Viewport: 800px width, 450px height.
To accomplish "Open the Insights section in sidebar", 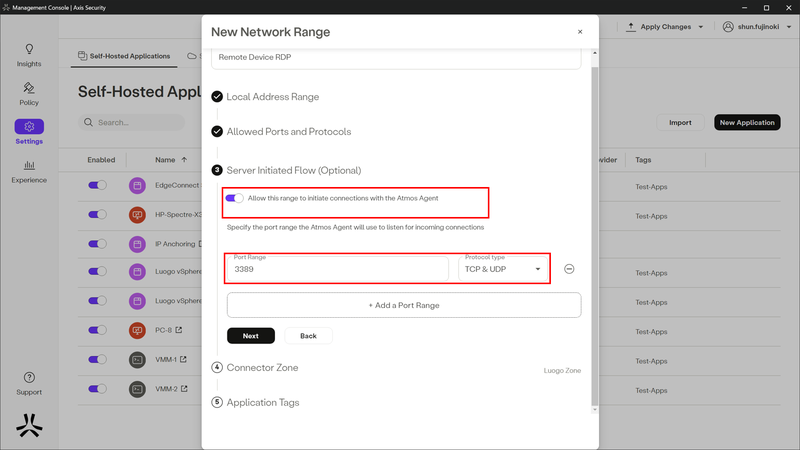I will click(29, 55).
